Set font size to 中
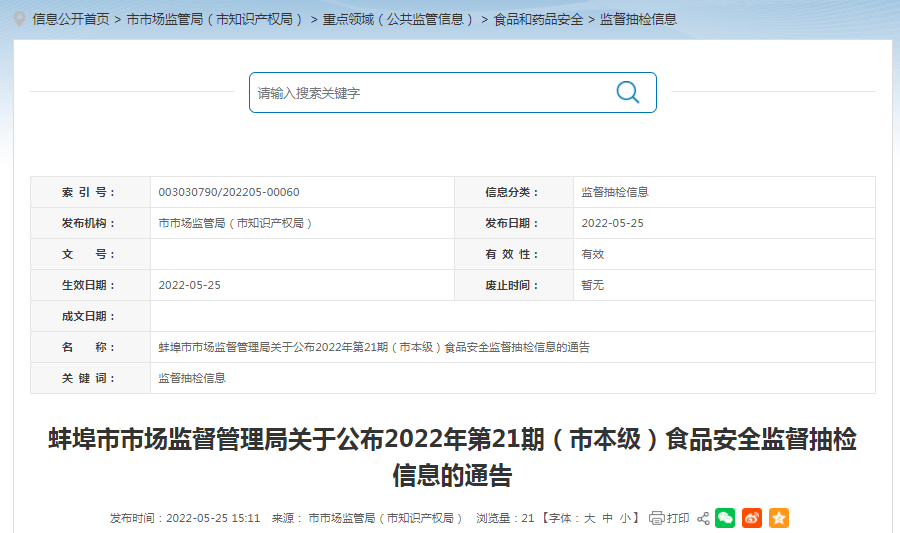The width and height of the screenshot is (900, 533). pos(607,519)
